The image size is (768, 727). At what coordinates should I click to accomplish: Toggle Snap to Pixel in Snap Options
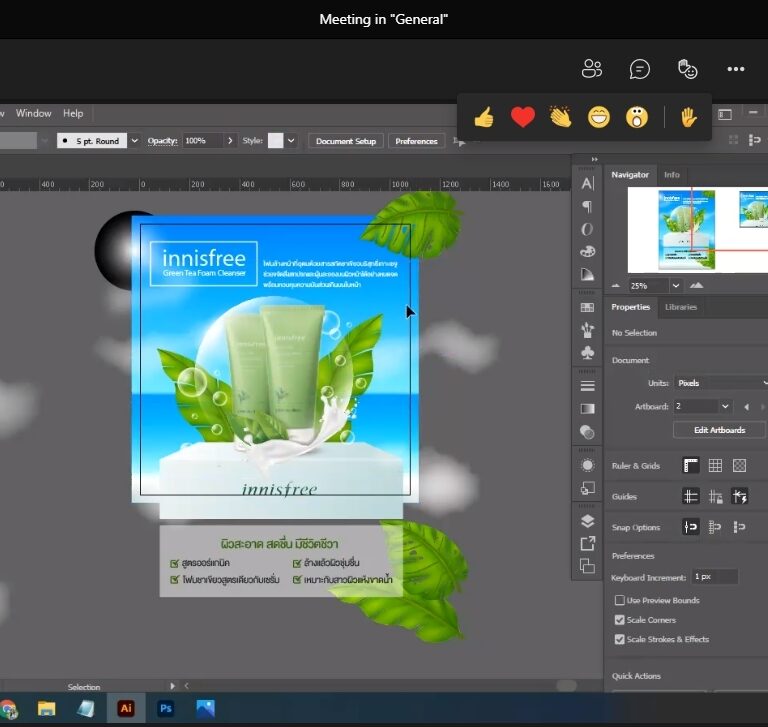(740, 527)
